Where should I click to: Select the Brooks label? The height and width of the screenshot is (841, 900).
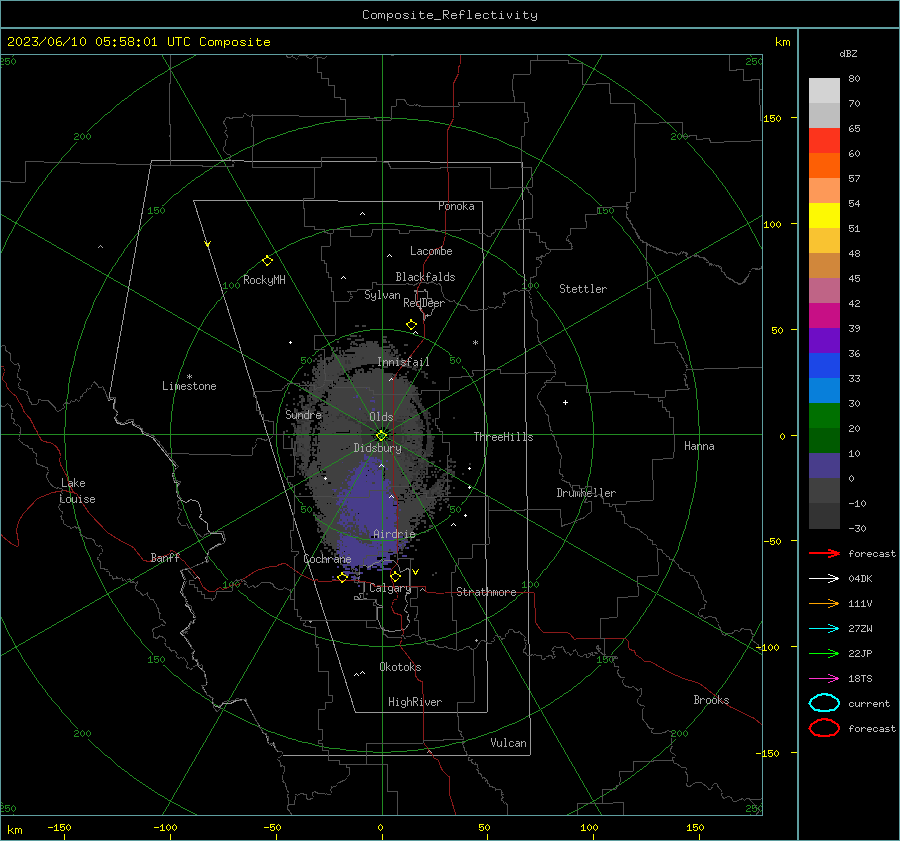pos(711,700)
